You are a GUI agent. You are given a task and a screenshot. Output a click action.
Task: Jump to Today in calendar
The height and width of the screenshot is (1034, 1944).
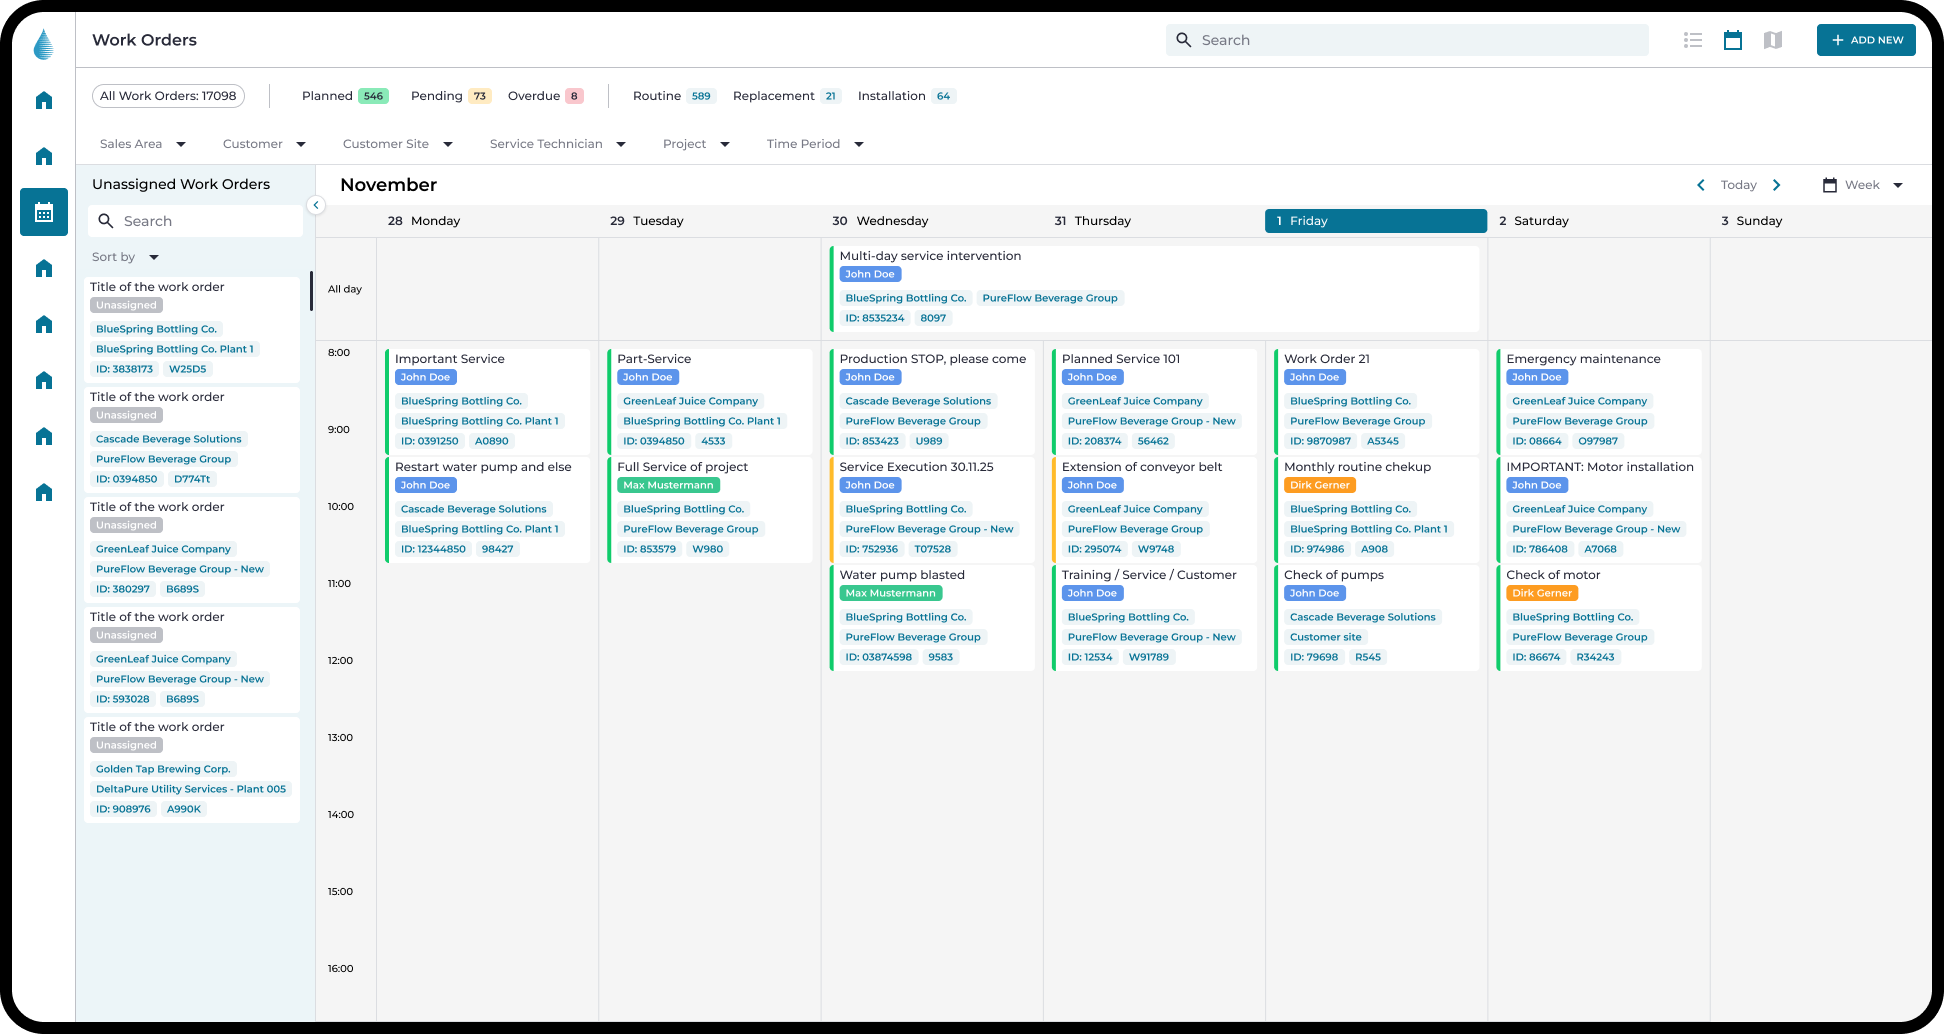pyautogui.click(x=1738, y=185)
